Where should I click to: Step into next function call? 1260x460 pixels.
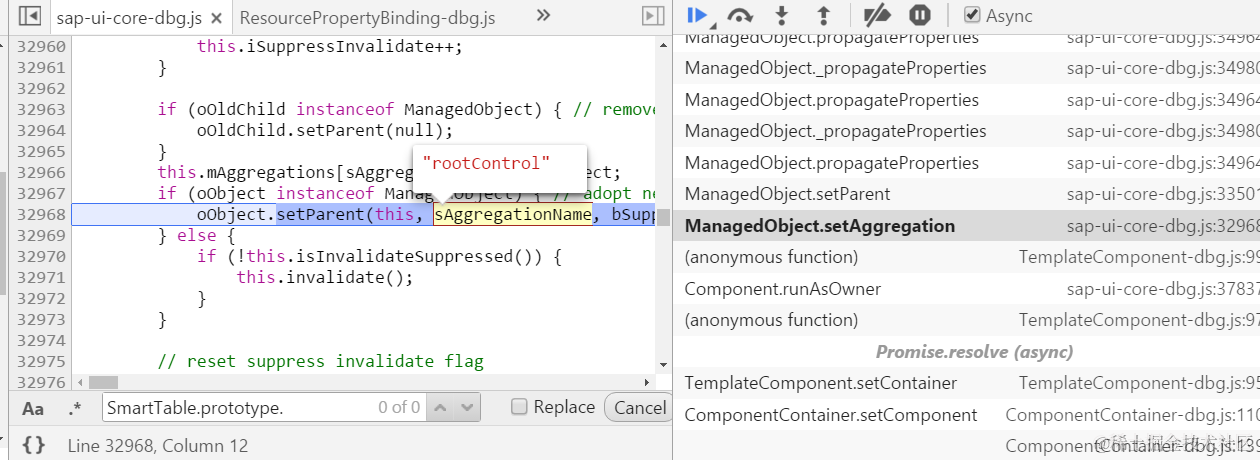(x=782, y=15)
